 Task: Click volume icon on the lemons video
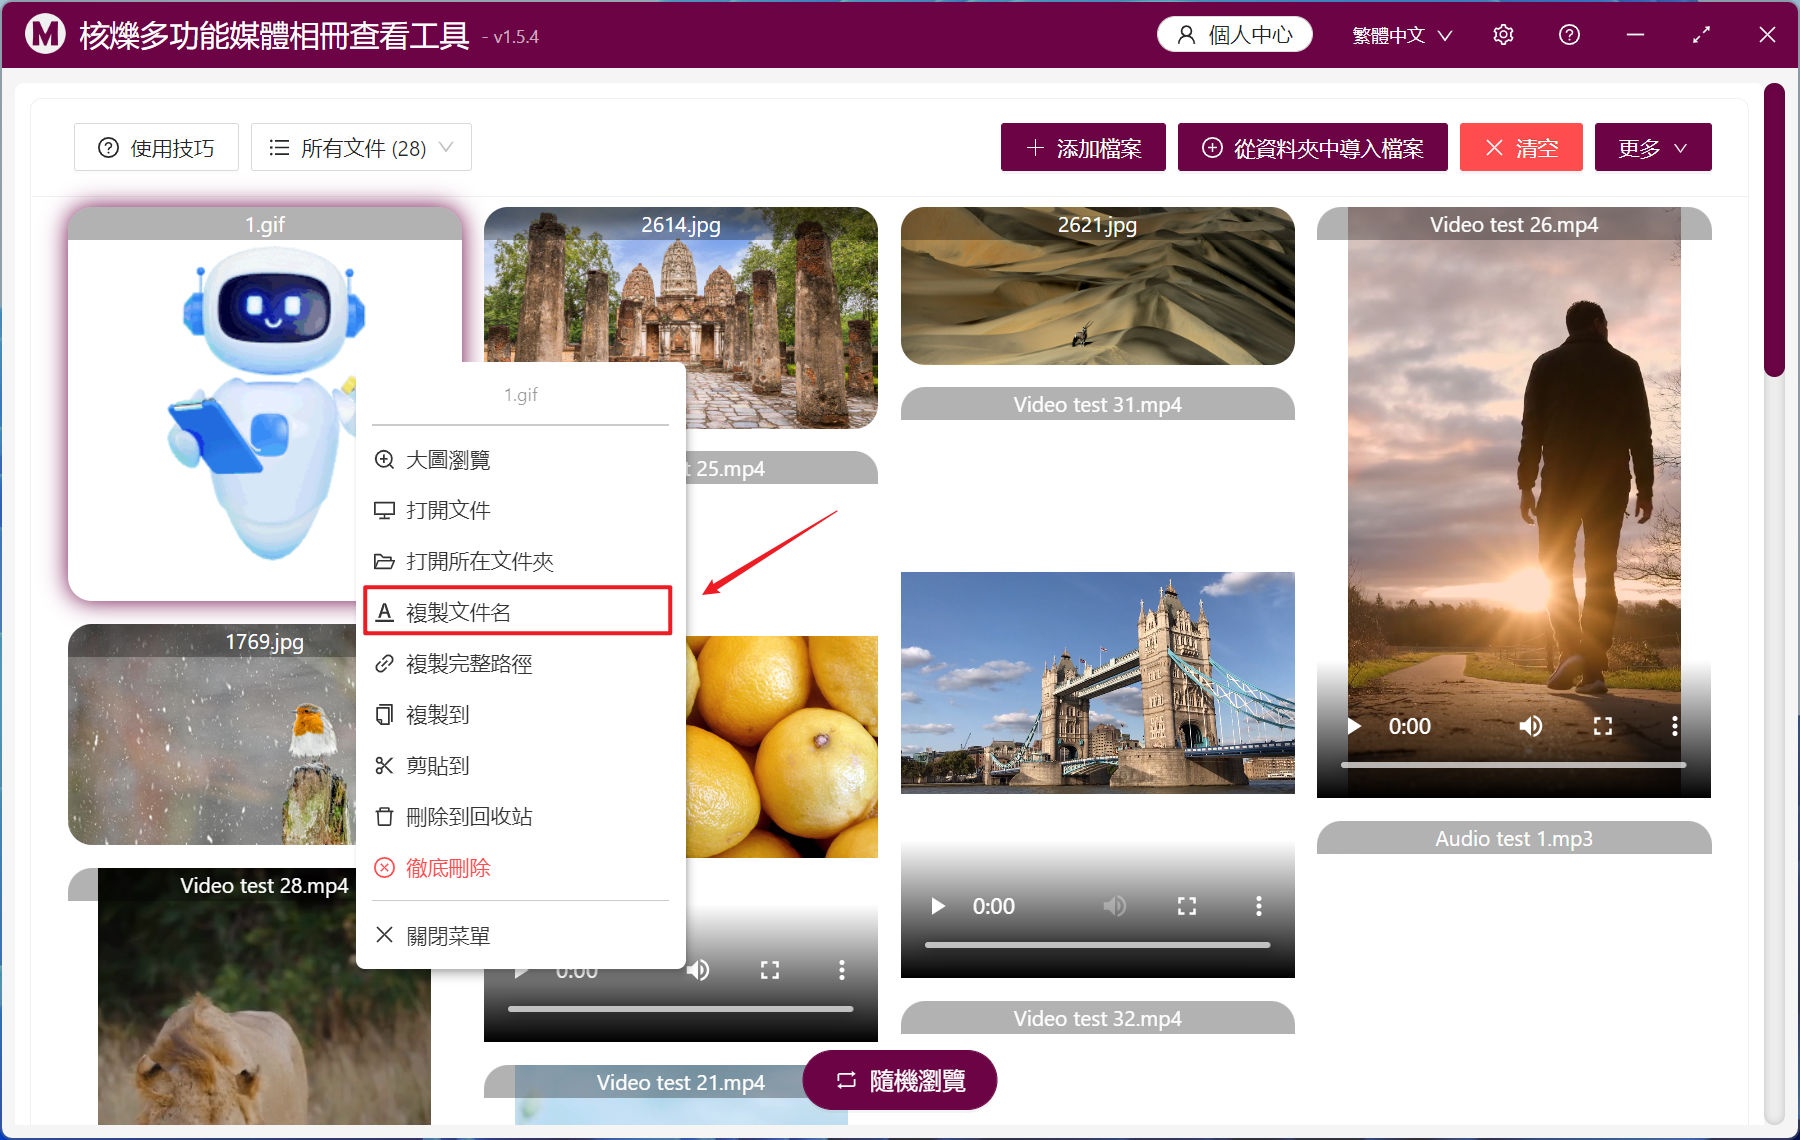click(x=698, y=970)
